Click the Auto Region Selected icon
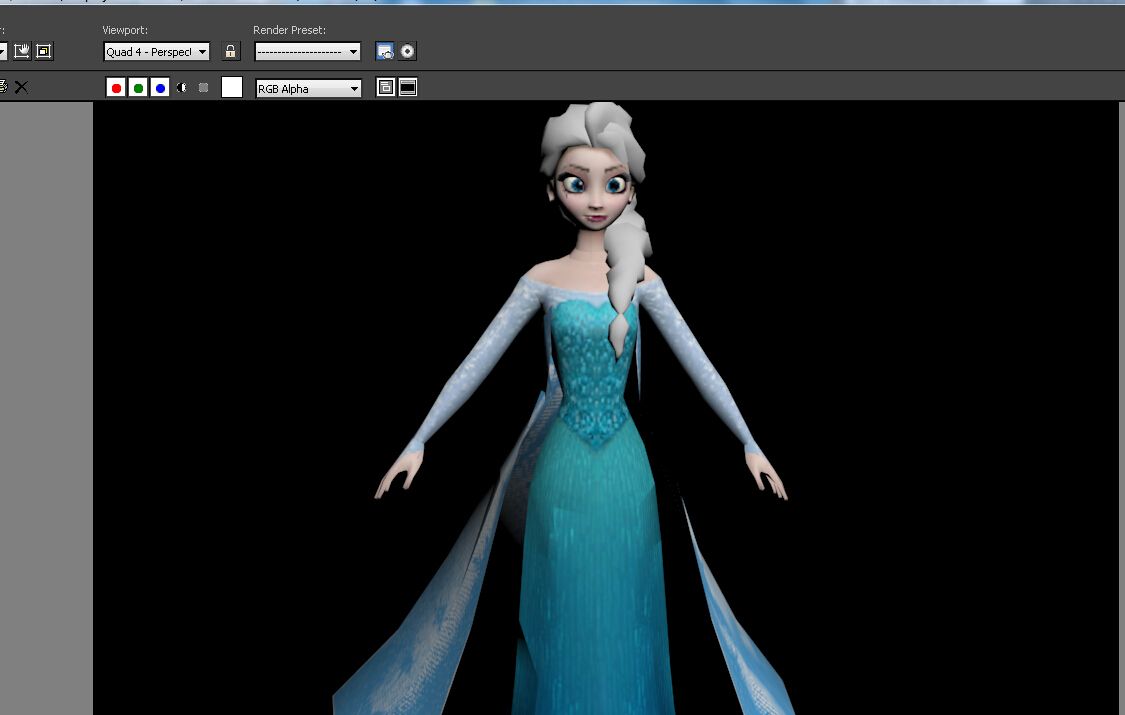Viewport: 1125px width, 715px height. click(44, 51)
